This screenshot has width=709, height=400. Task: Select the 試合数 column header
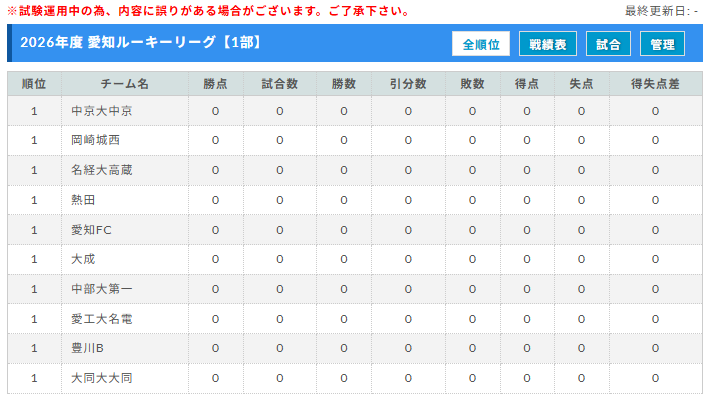tap(279, 84)
